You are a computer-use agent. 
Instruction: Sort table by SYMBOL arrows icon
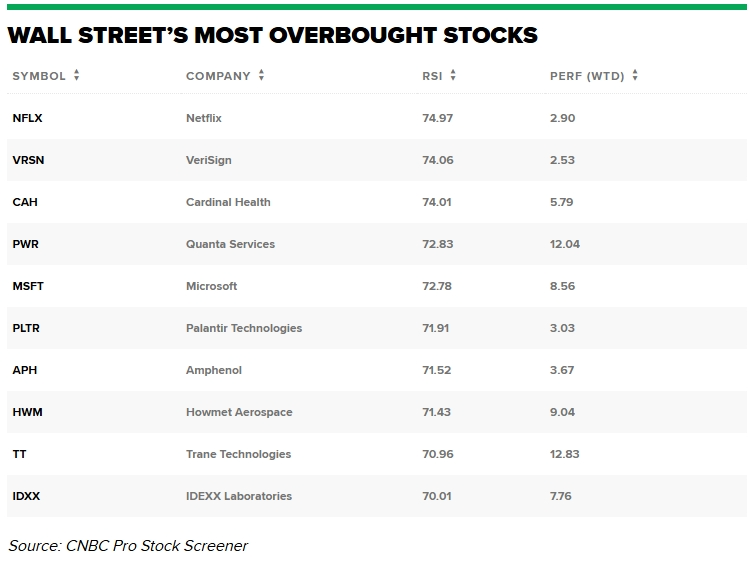coord(77,76)
